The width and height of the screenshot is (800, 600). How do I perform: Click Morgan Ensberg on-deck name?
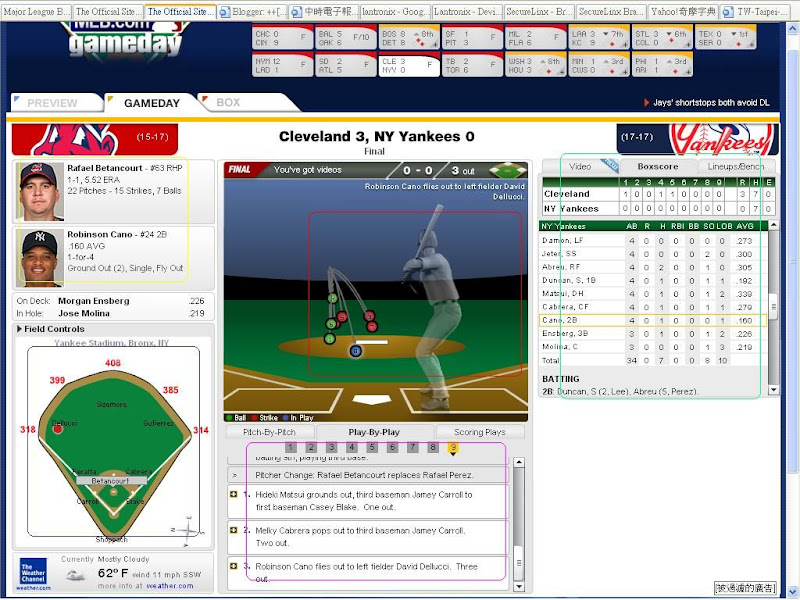(93, 301)
